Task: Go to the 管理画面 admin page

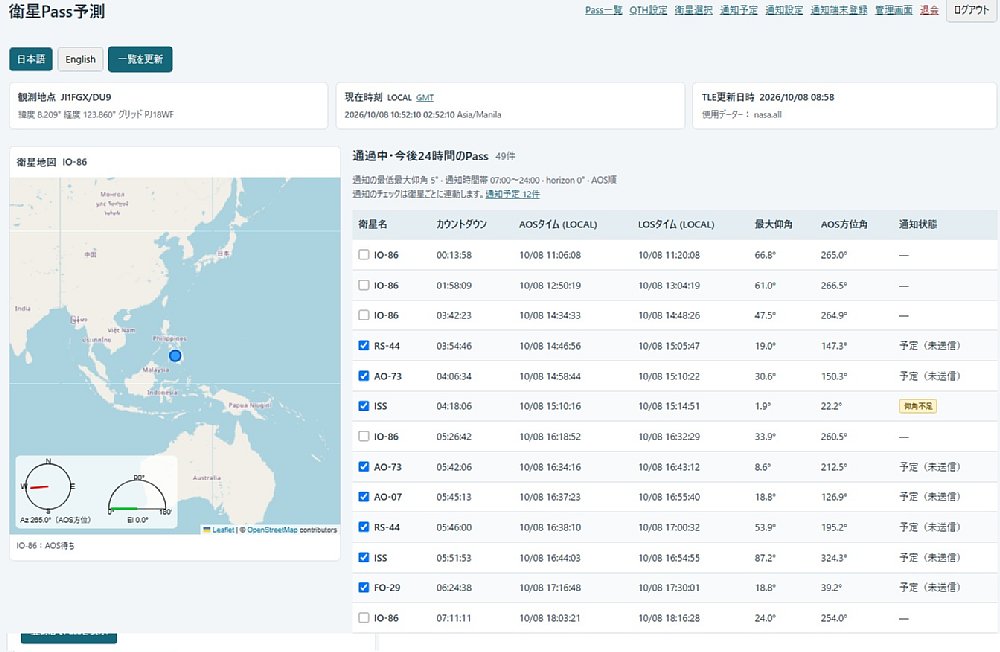Action: point(893,10)
